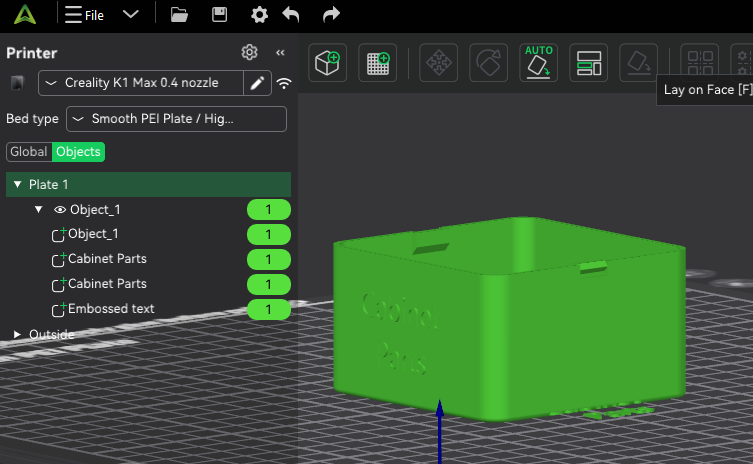Add a new plate
The image size is (753, 464).
click(x=379, y=62)
